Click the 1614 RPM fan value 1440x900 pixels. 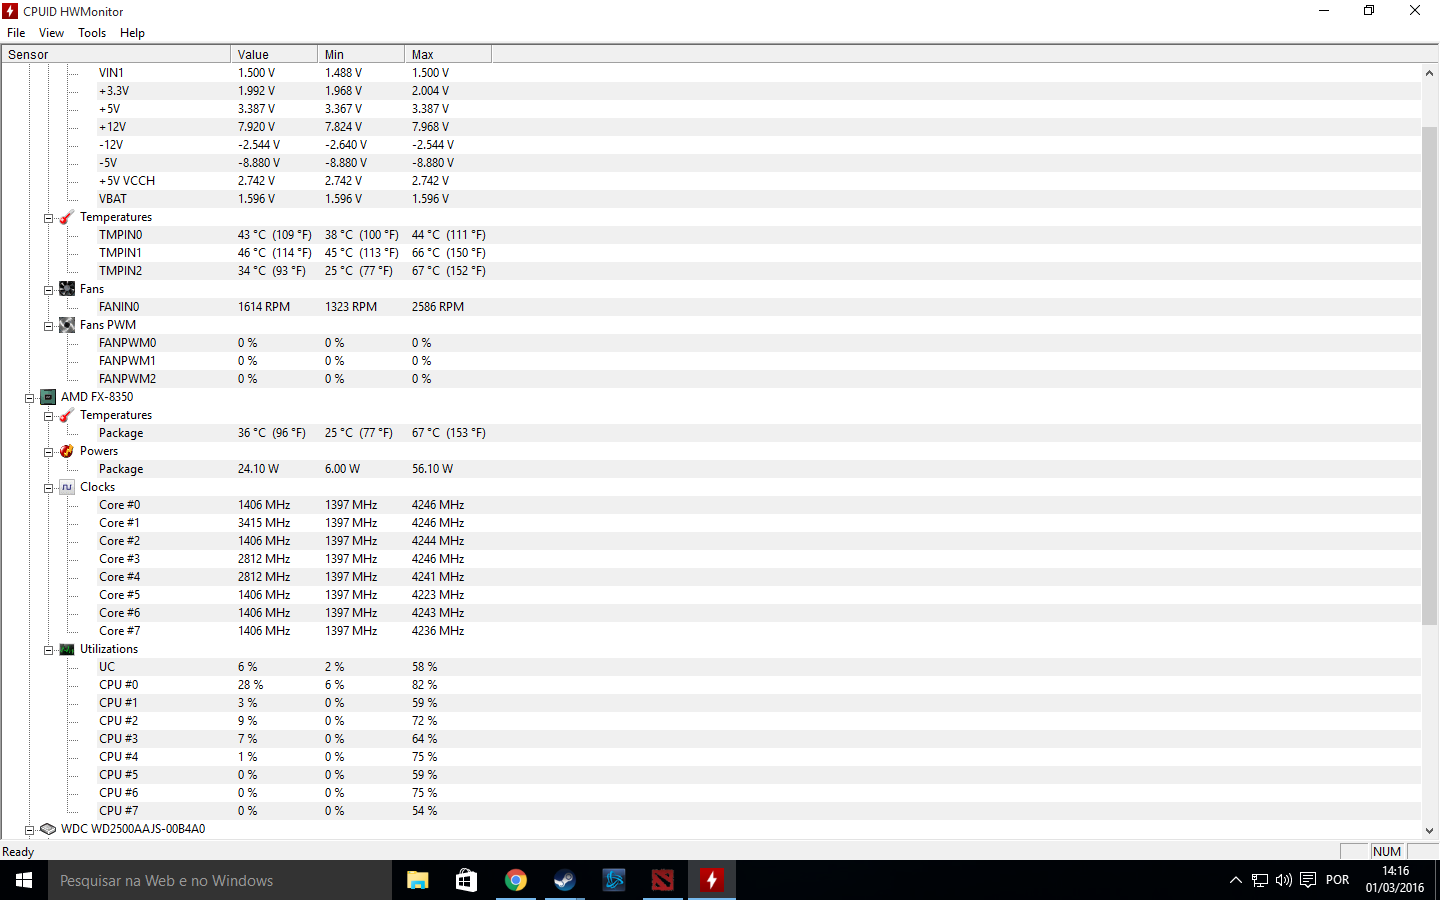click(x=264, y=307)
